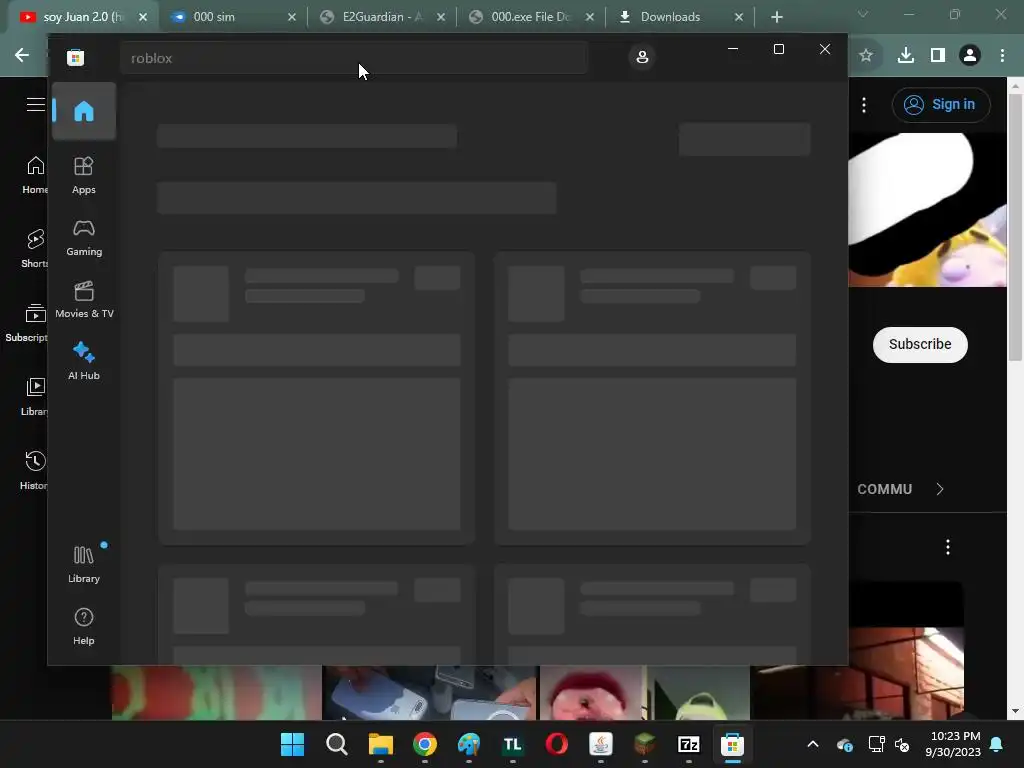
Task: Open 7-Zip from the taskbar
Action: click(x=688, y=744)
